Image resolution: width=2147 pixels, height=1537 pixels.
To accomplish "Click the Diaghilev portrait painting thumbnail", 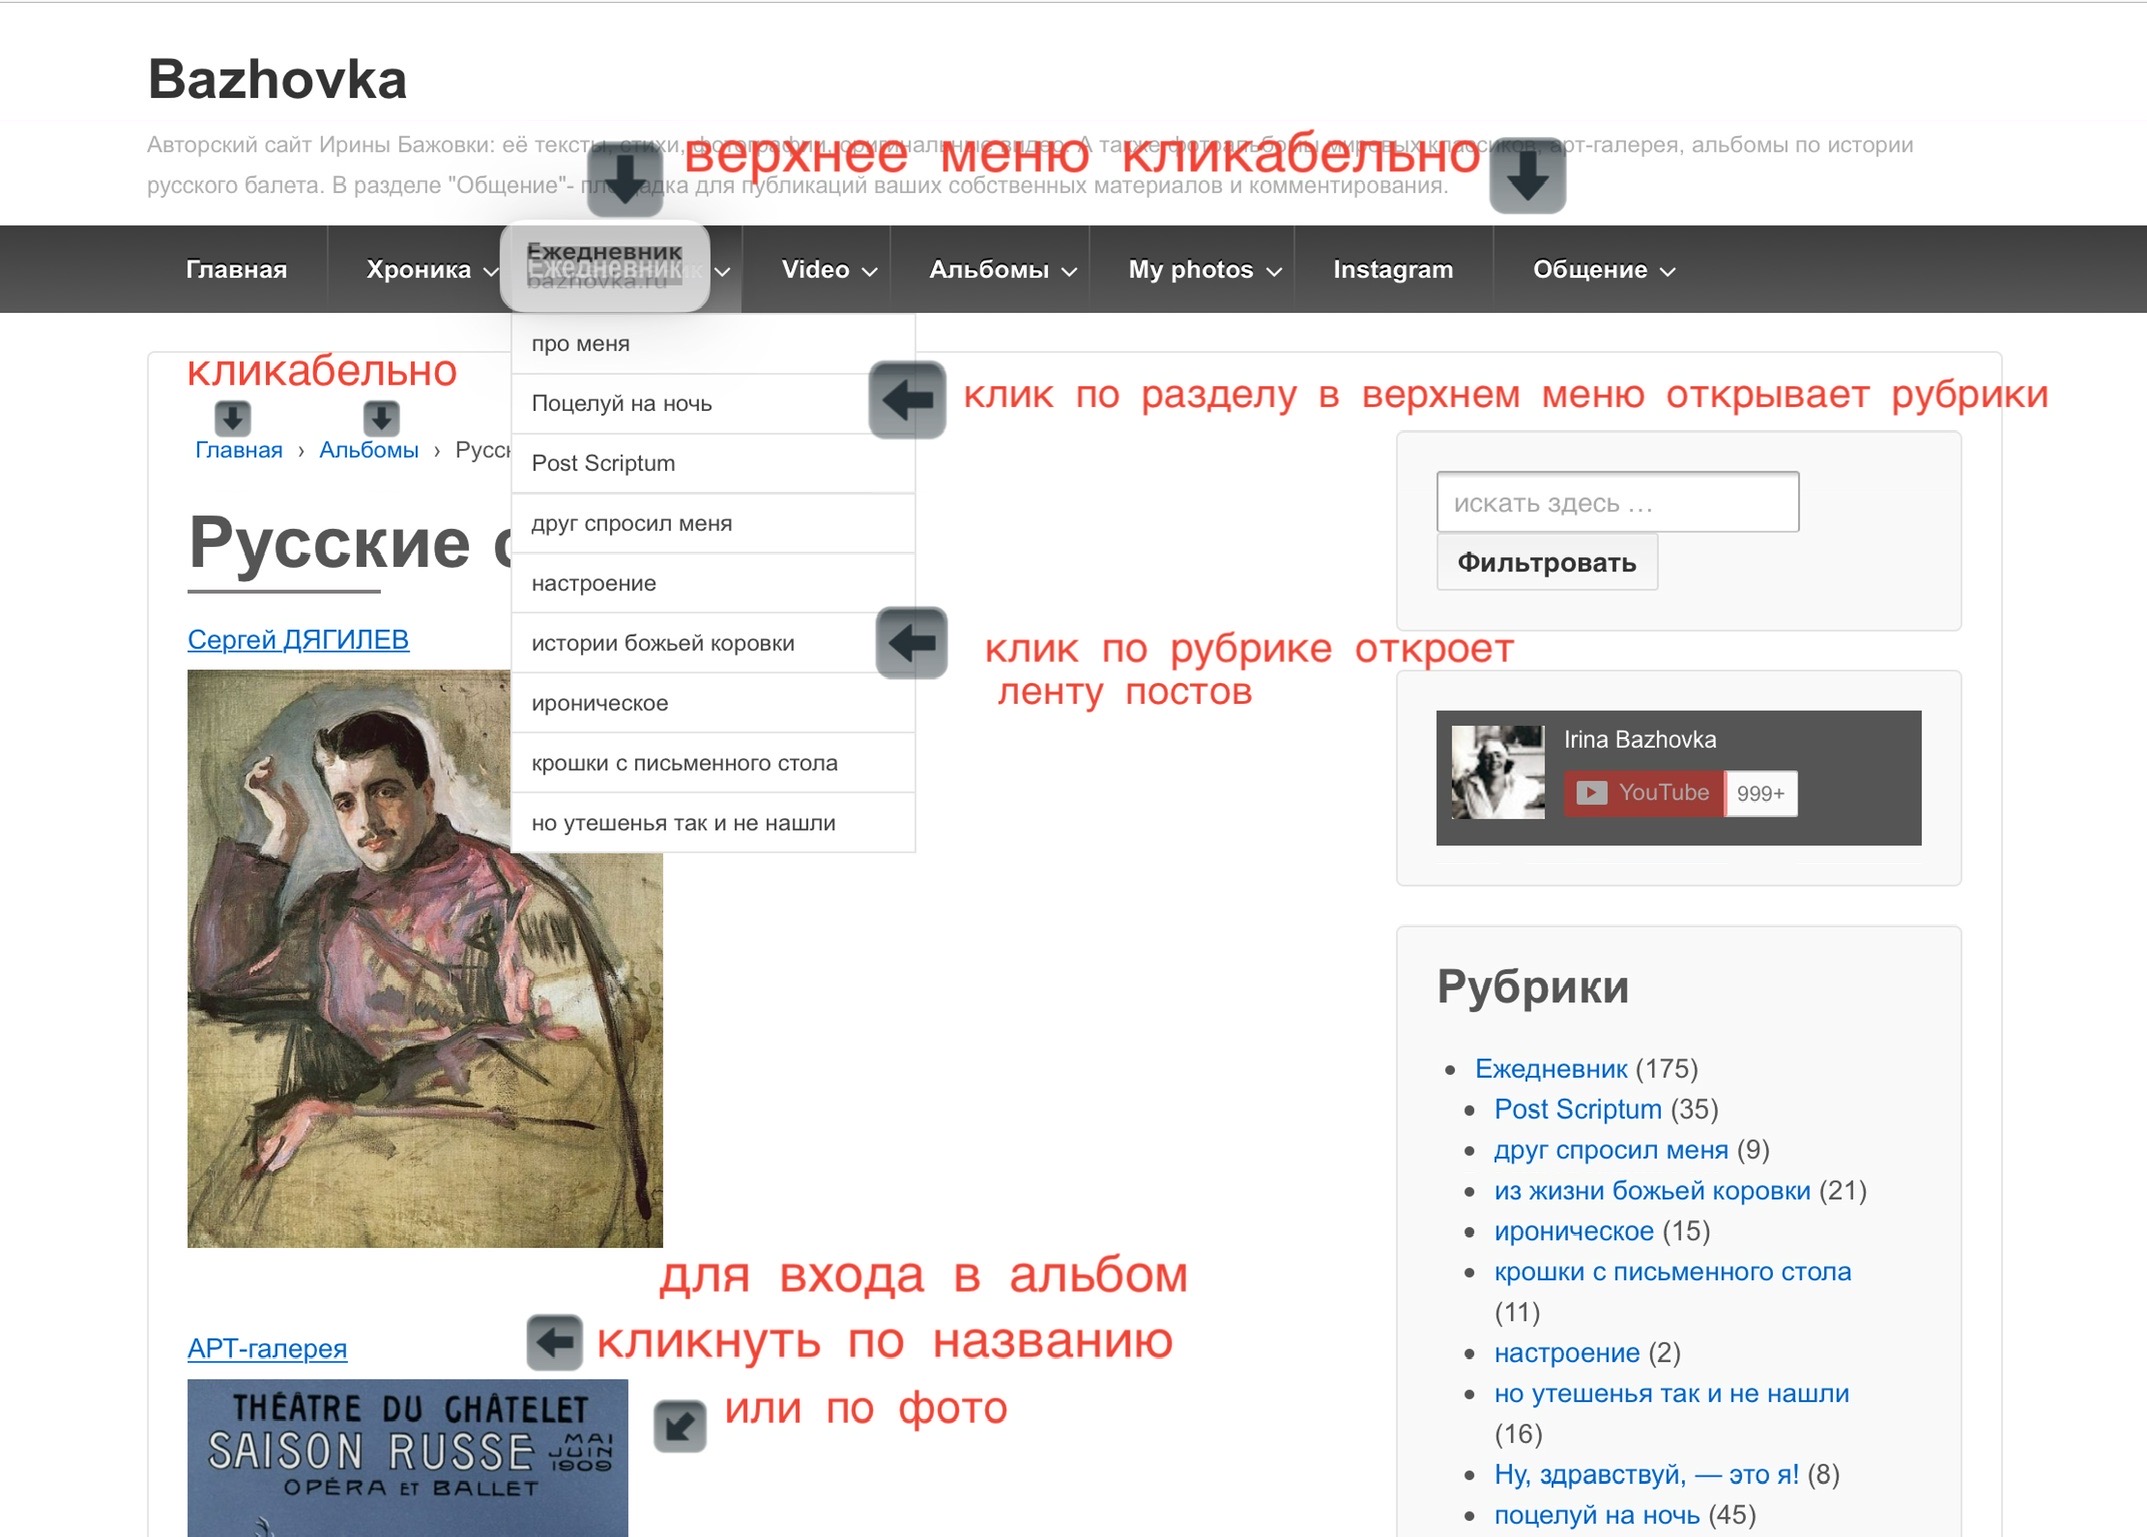I will pyautogui.click(x=425, y=958).
